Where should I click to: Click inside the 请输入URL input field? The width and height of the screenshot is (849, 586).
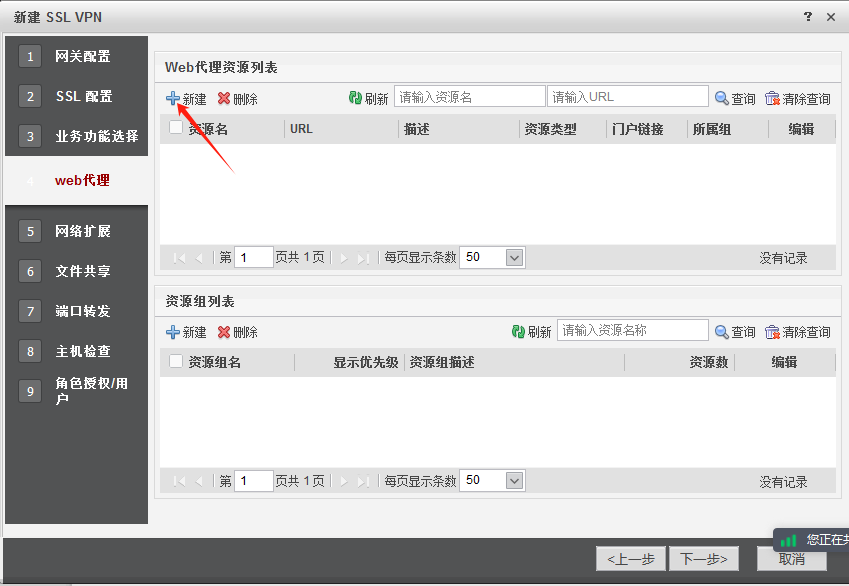tap(627, 97)
